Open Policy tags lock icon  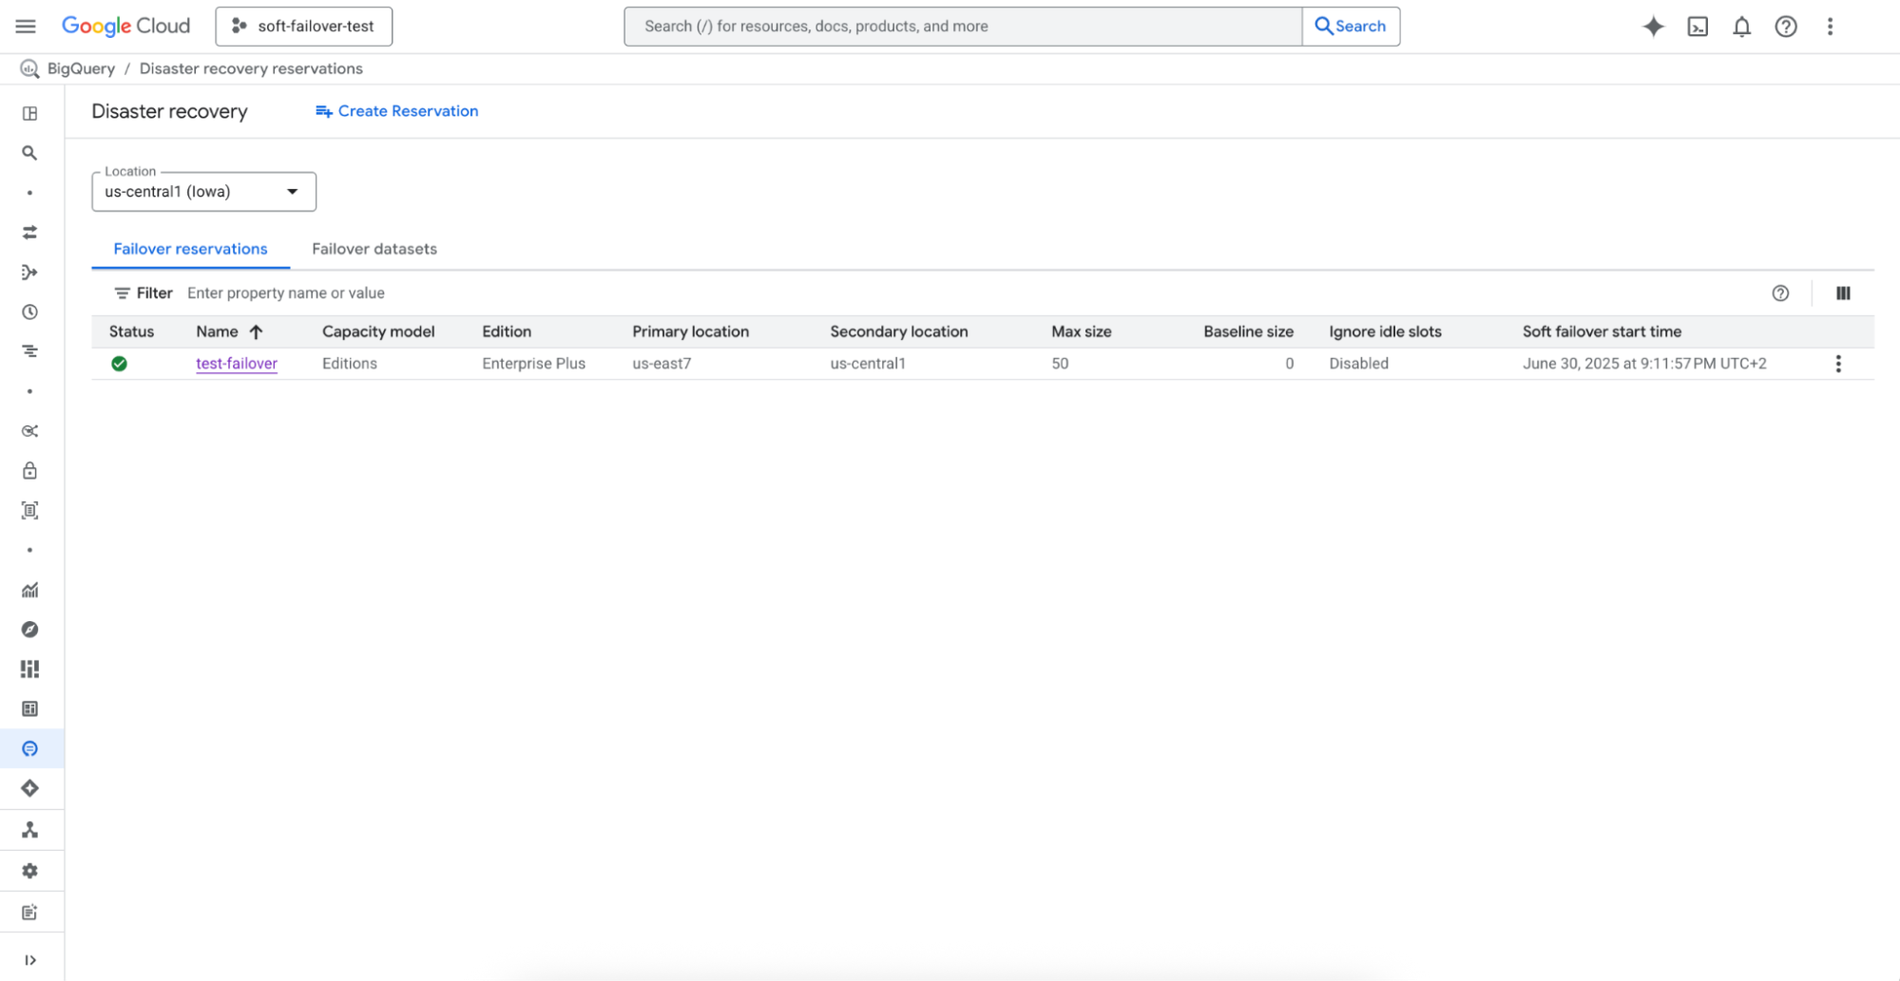(30, 470)
